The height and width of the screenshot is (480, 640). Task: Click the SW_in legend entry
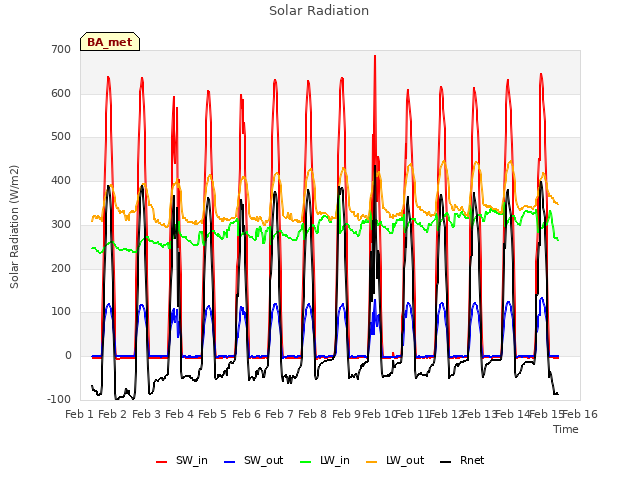click(182, 460)
